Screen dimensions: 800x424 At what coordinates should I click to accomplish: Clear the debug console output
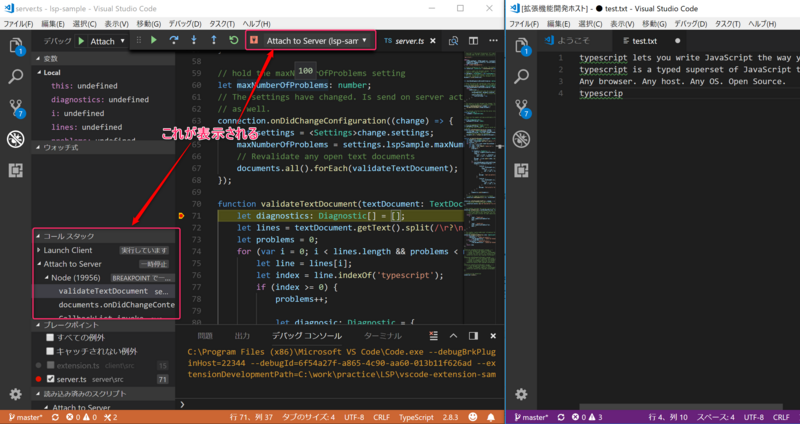pos(433,336)
